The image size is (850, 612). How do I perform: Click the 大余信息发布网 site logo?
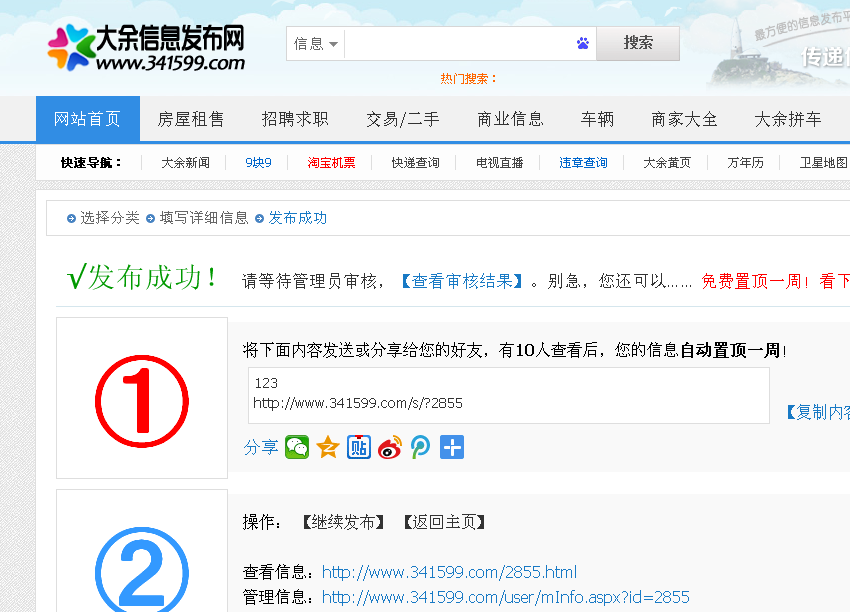(x=146, y=48)
